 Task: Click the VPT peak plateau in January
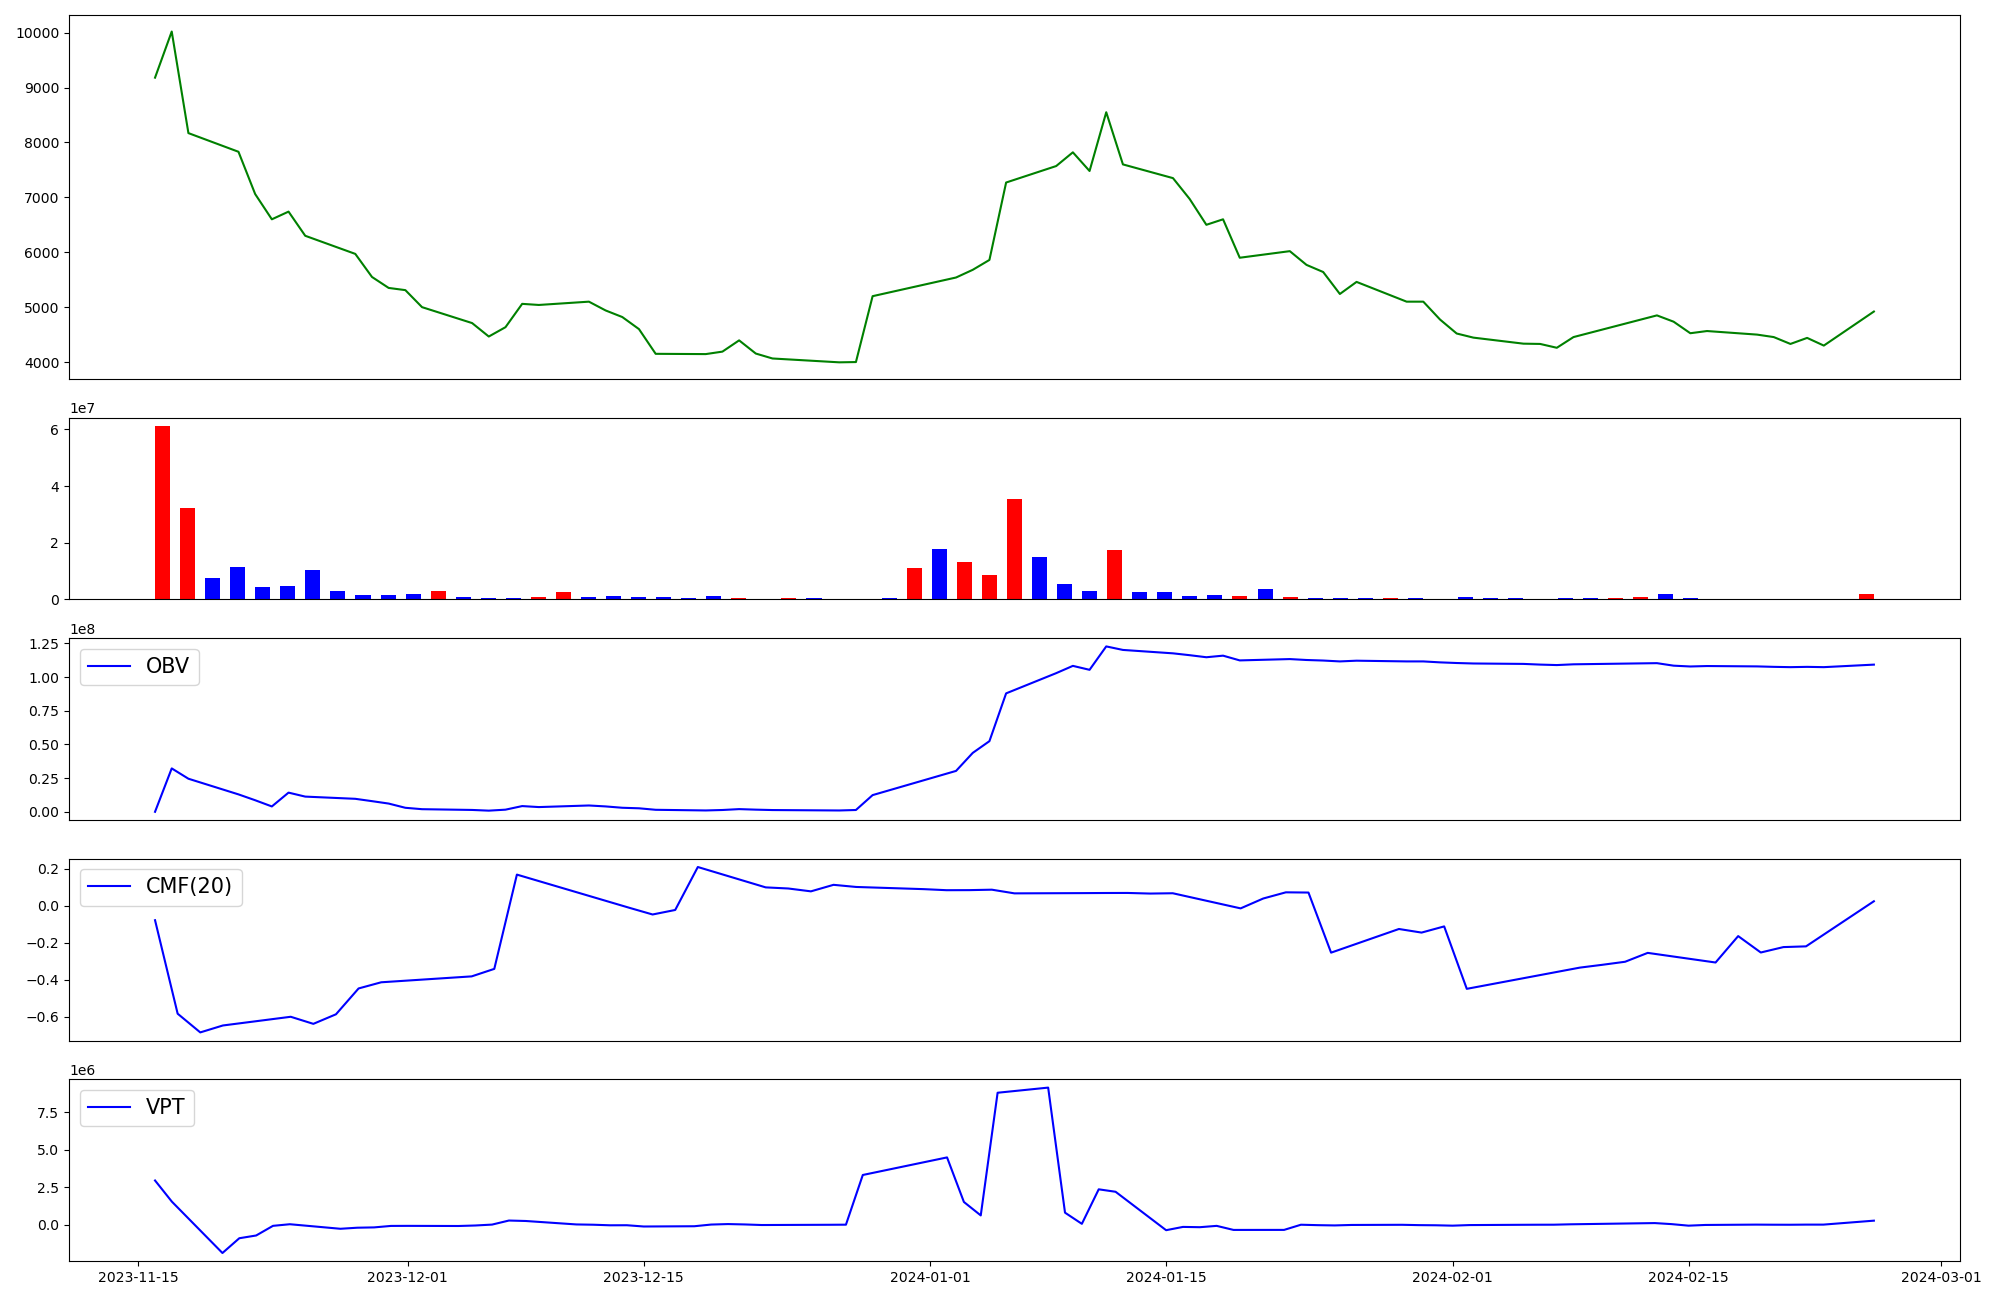coord(1022,1091)
